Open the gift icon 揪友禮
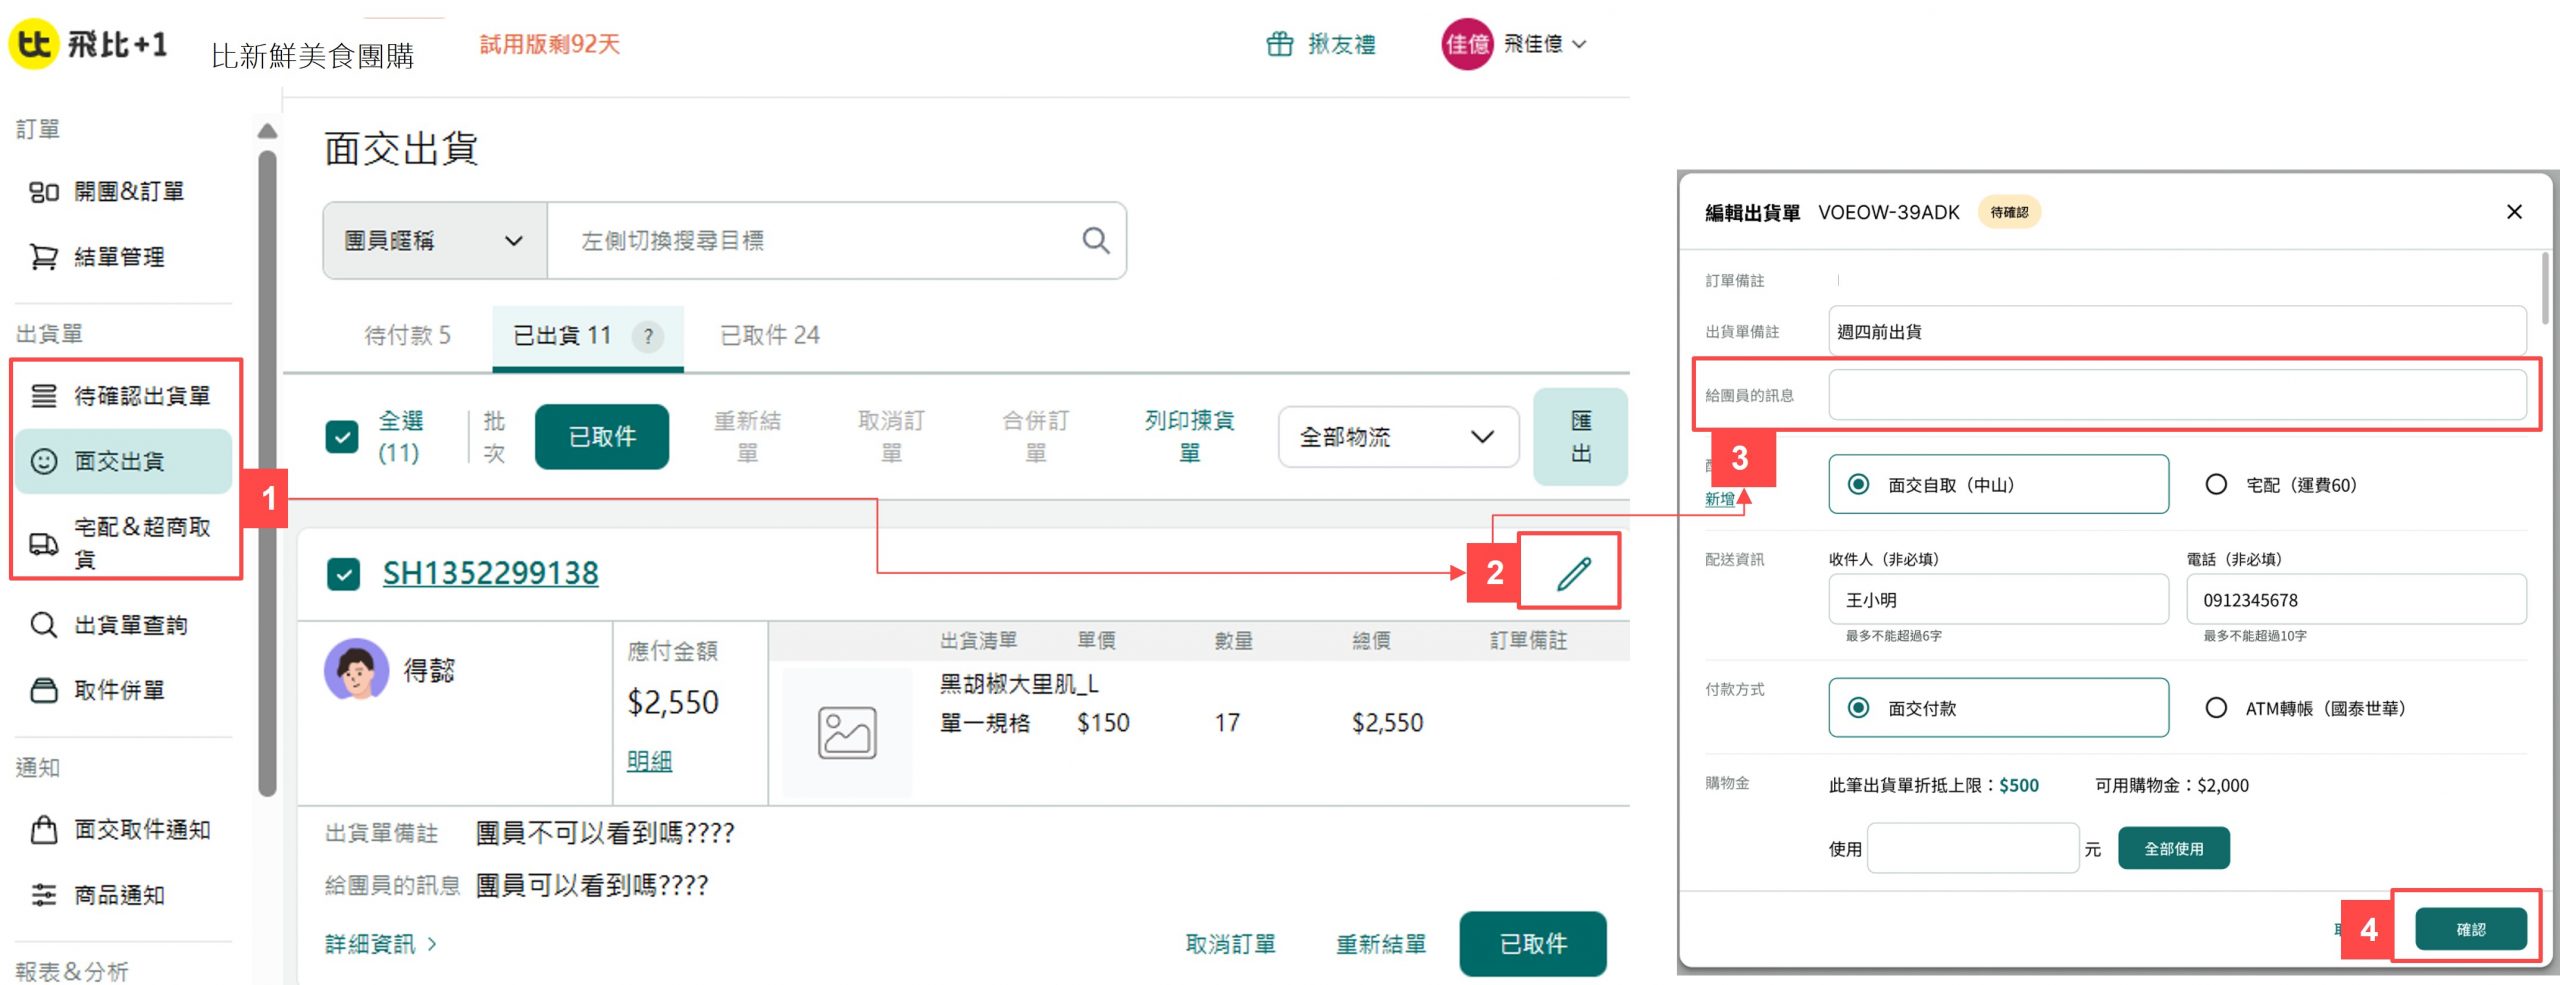 tap(1280, 44)
